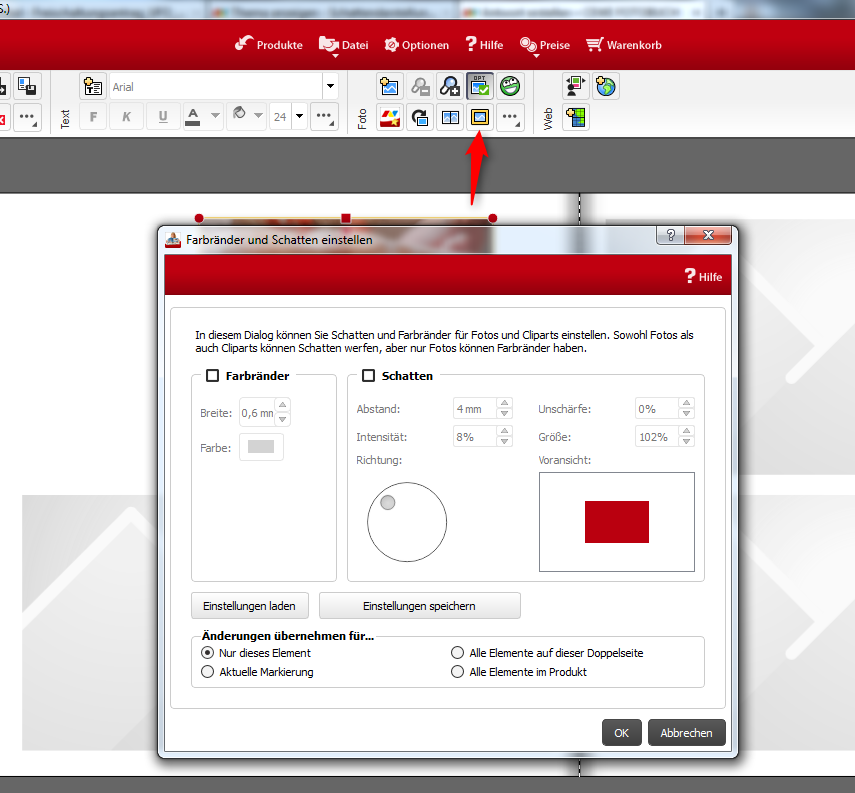This screenshot has height=793, width=855.
Task: Open the Arial font dropdown
Action: [329, 87]
